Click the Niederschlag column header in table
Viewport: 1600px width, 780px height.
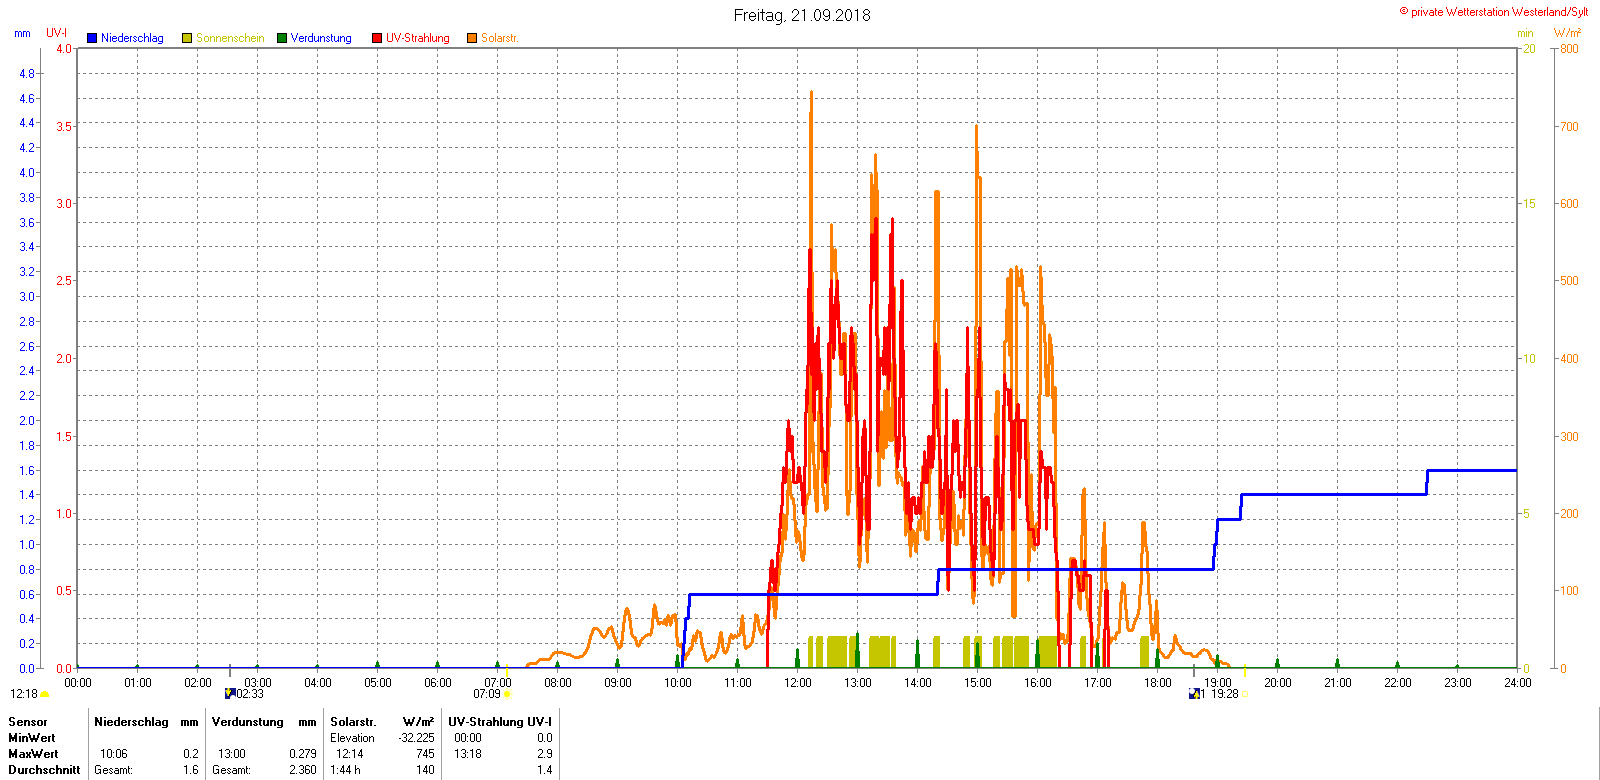click(x=131, y=722)
